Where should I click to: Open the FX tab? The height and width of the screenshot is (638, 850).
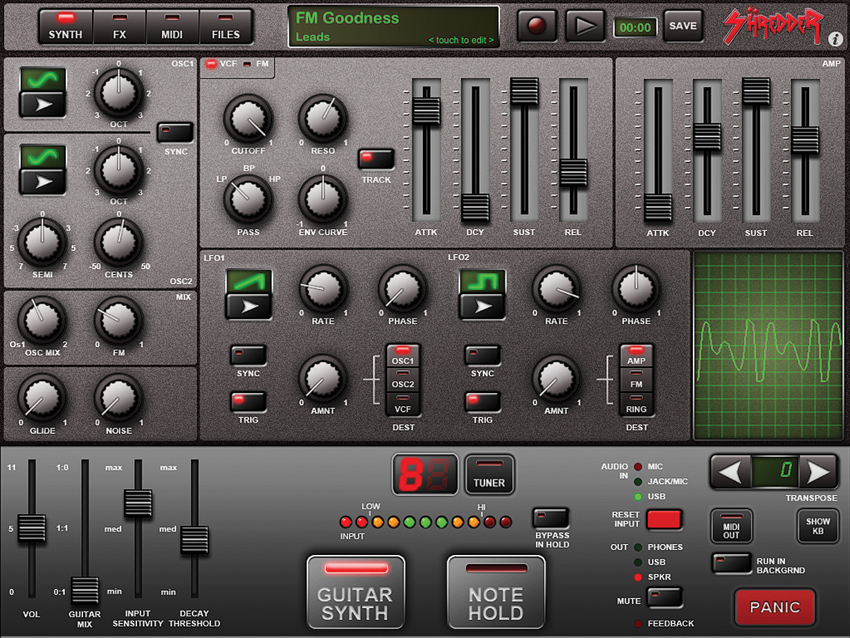(119, 27)
